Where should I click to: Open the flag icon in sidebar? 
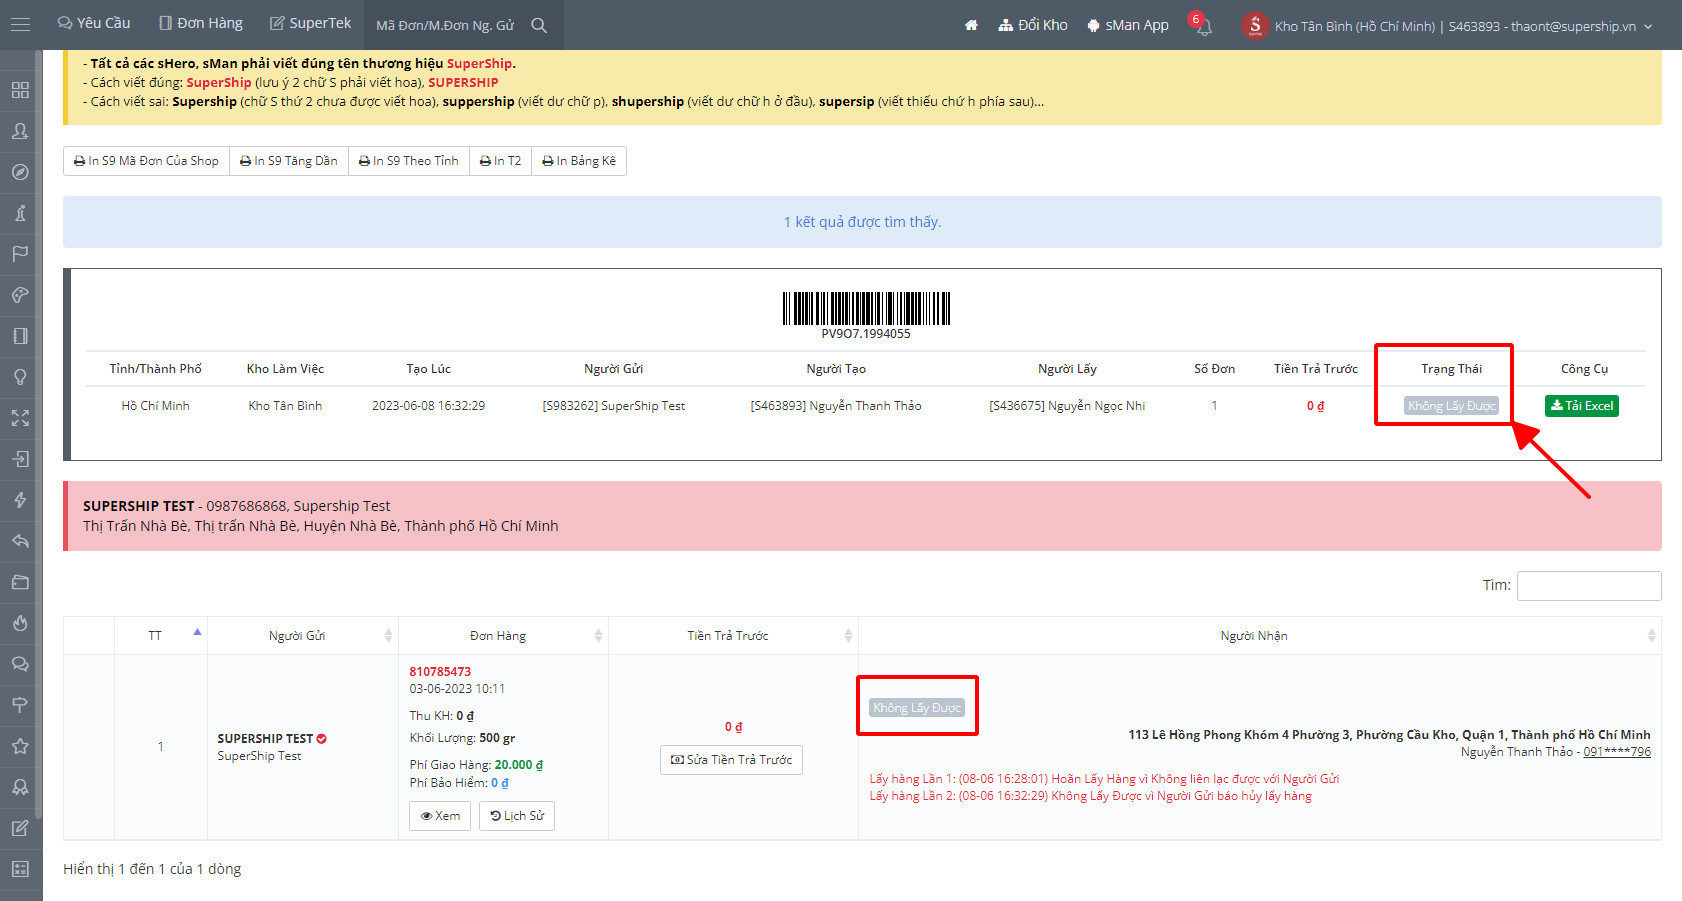point(20,254)
